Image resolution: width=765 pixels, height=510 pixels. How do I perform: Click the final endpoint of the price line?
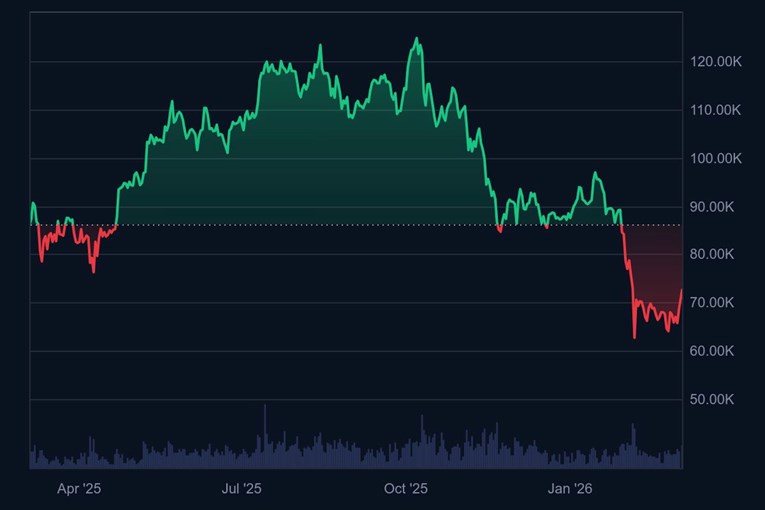[682, 290]
